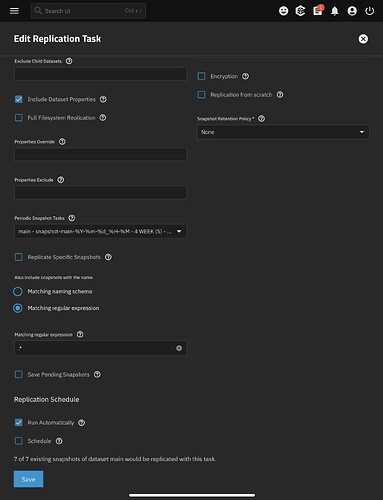383x500 pixels.
Task: Show help for Properties Override
Action: coord(62,142)
